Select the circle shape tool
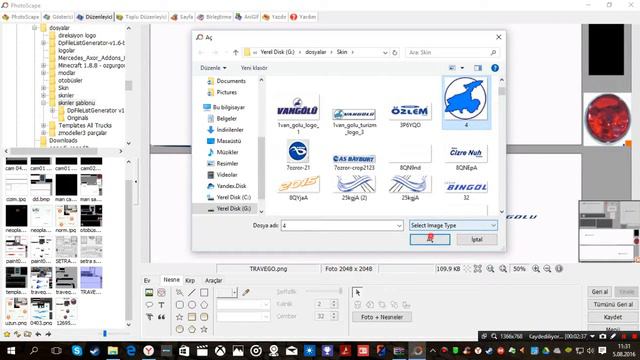The width and height of the screenshot is (640, 360). click(x=192, y=304)
